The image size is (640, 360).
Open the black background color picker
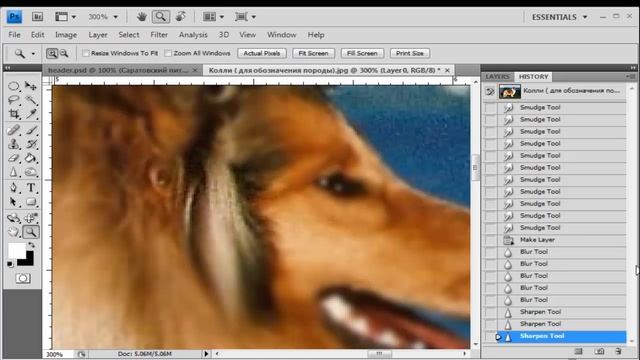(29, 260)
